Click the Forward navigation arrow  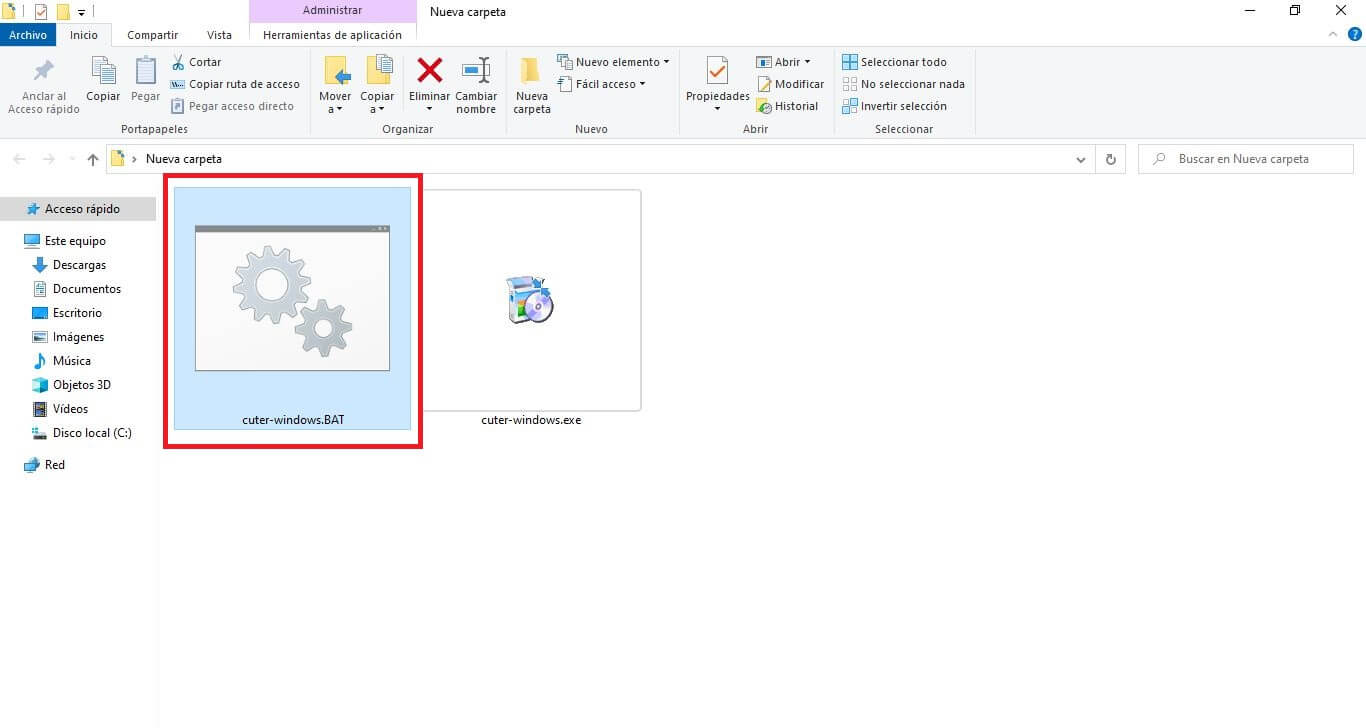pyautogui.click(x=48, y=159)
